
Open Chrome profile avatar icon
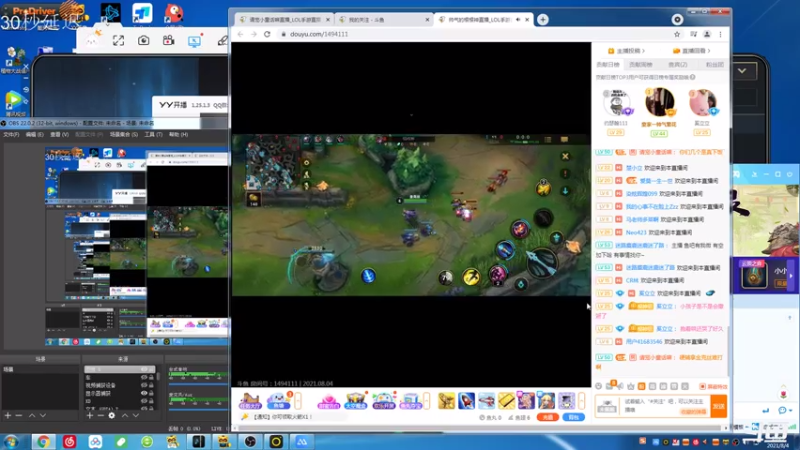pos(707,34)
